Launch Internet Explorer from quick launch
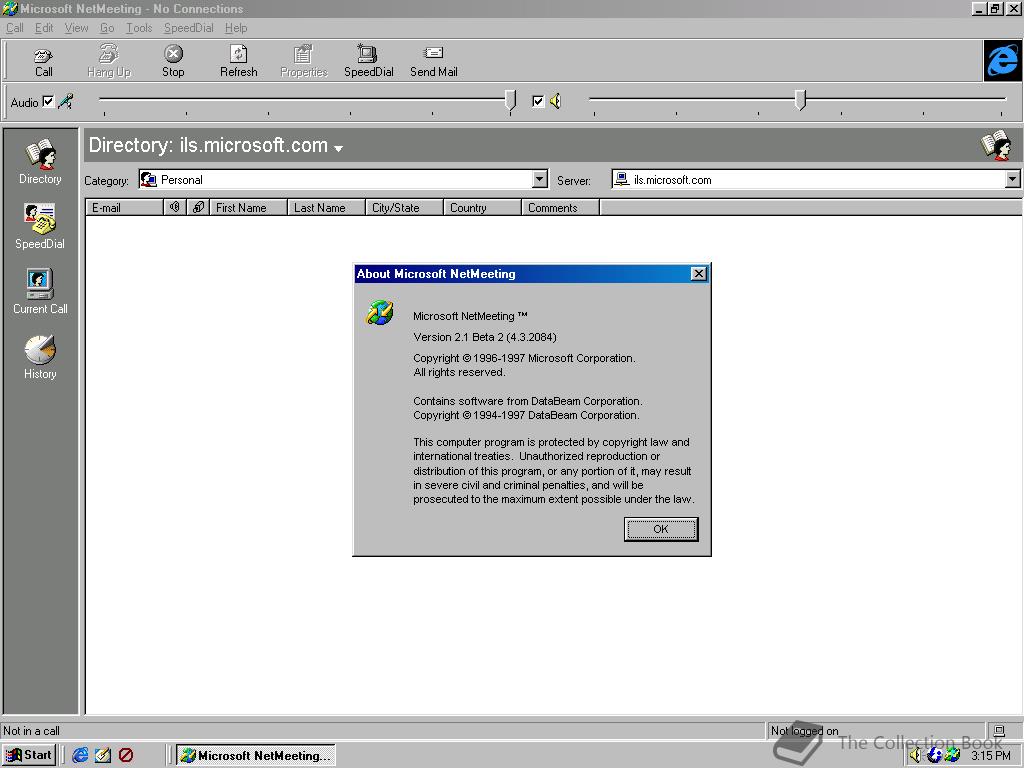This screenshot has height=768, width=1024. [x=80, y=755]
